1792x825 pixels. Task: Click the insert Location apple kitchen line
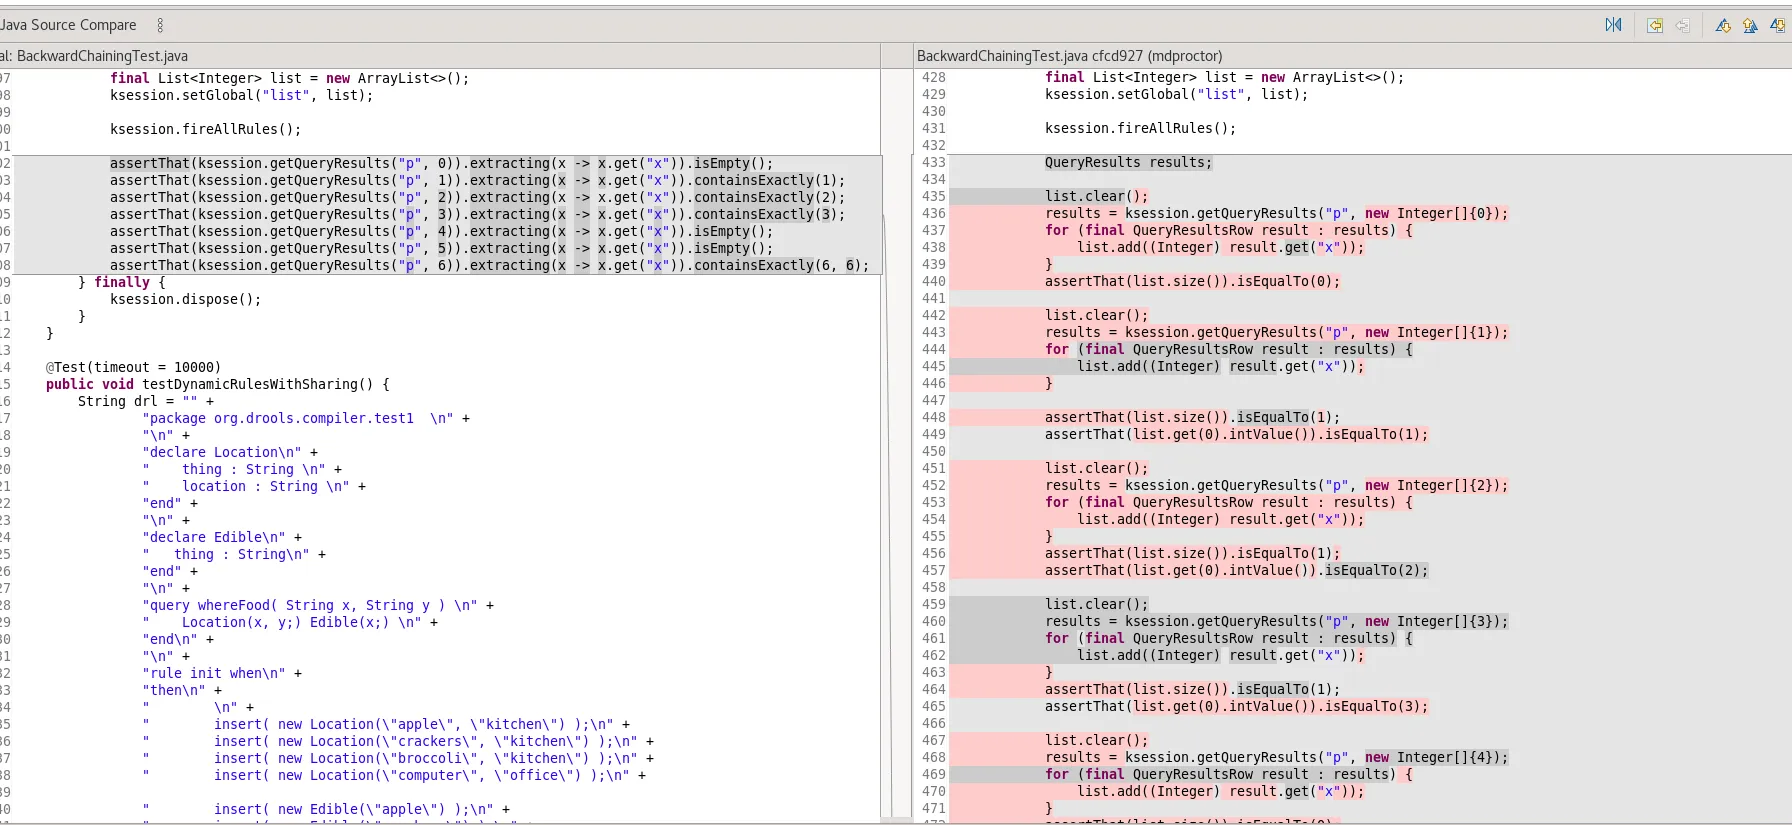(x=386, y=724)
